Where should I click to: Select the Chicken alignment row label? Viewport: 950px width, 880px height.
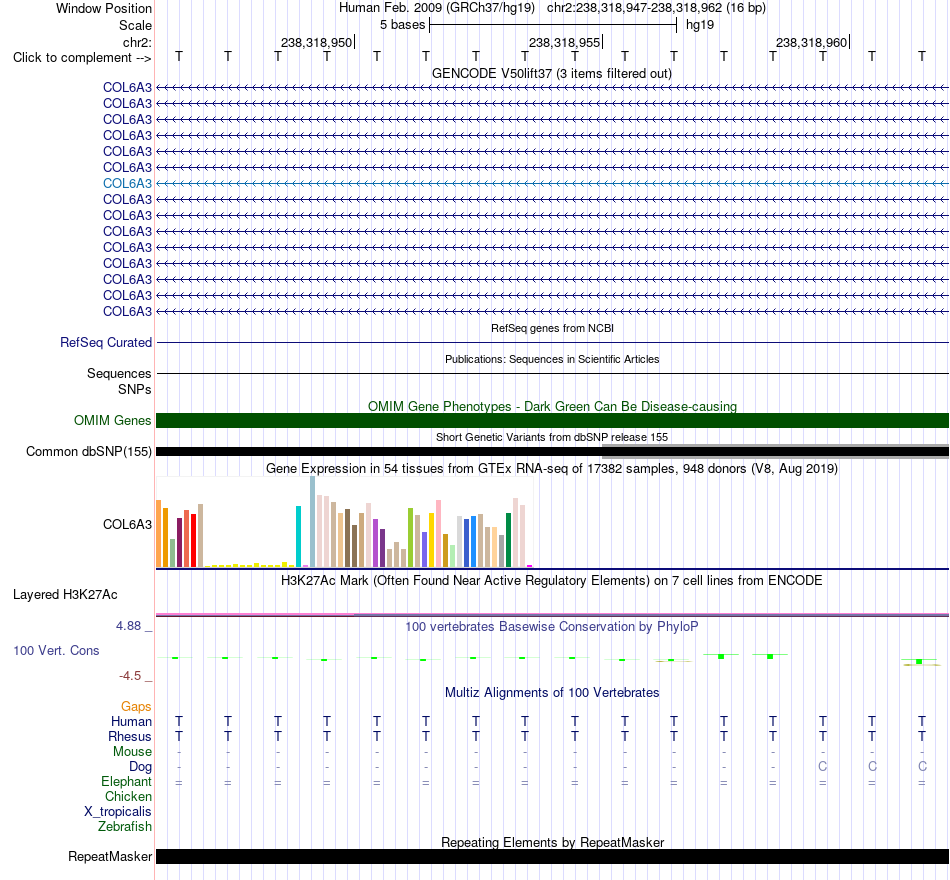click(128, 796)
